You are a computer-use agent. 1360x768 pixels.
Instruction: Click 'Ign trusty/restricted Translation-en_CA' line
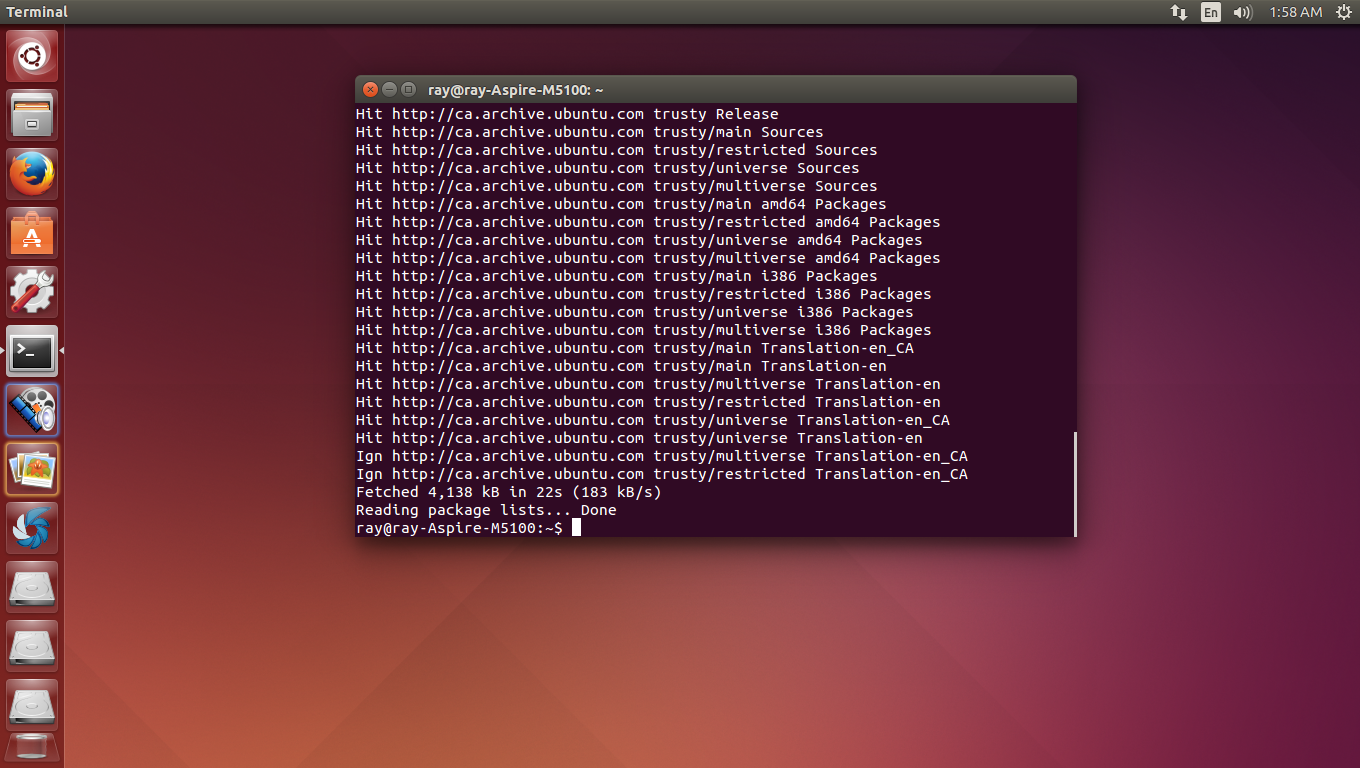(662, 474)
